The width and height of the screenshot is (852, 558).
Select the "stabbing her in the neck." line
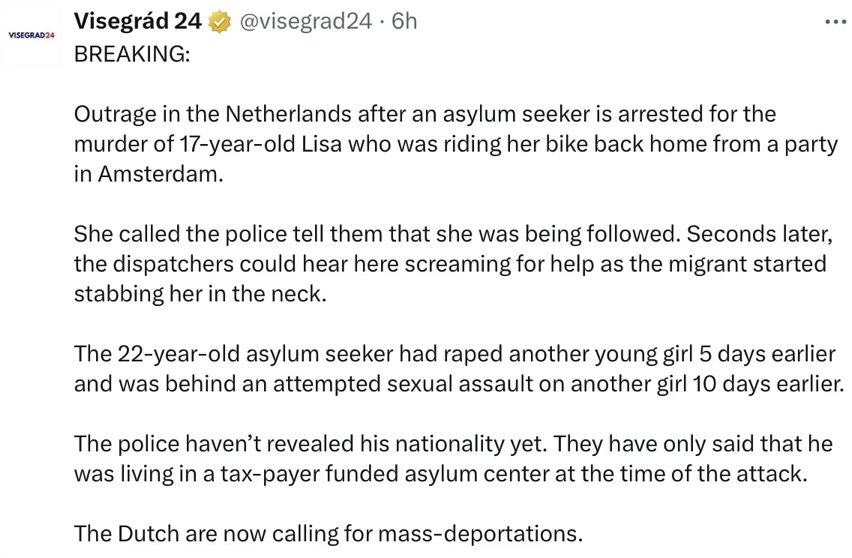tap(201, 294)
